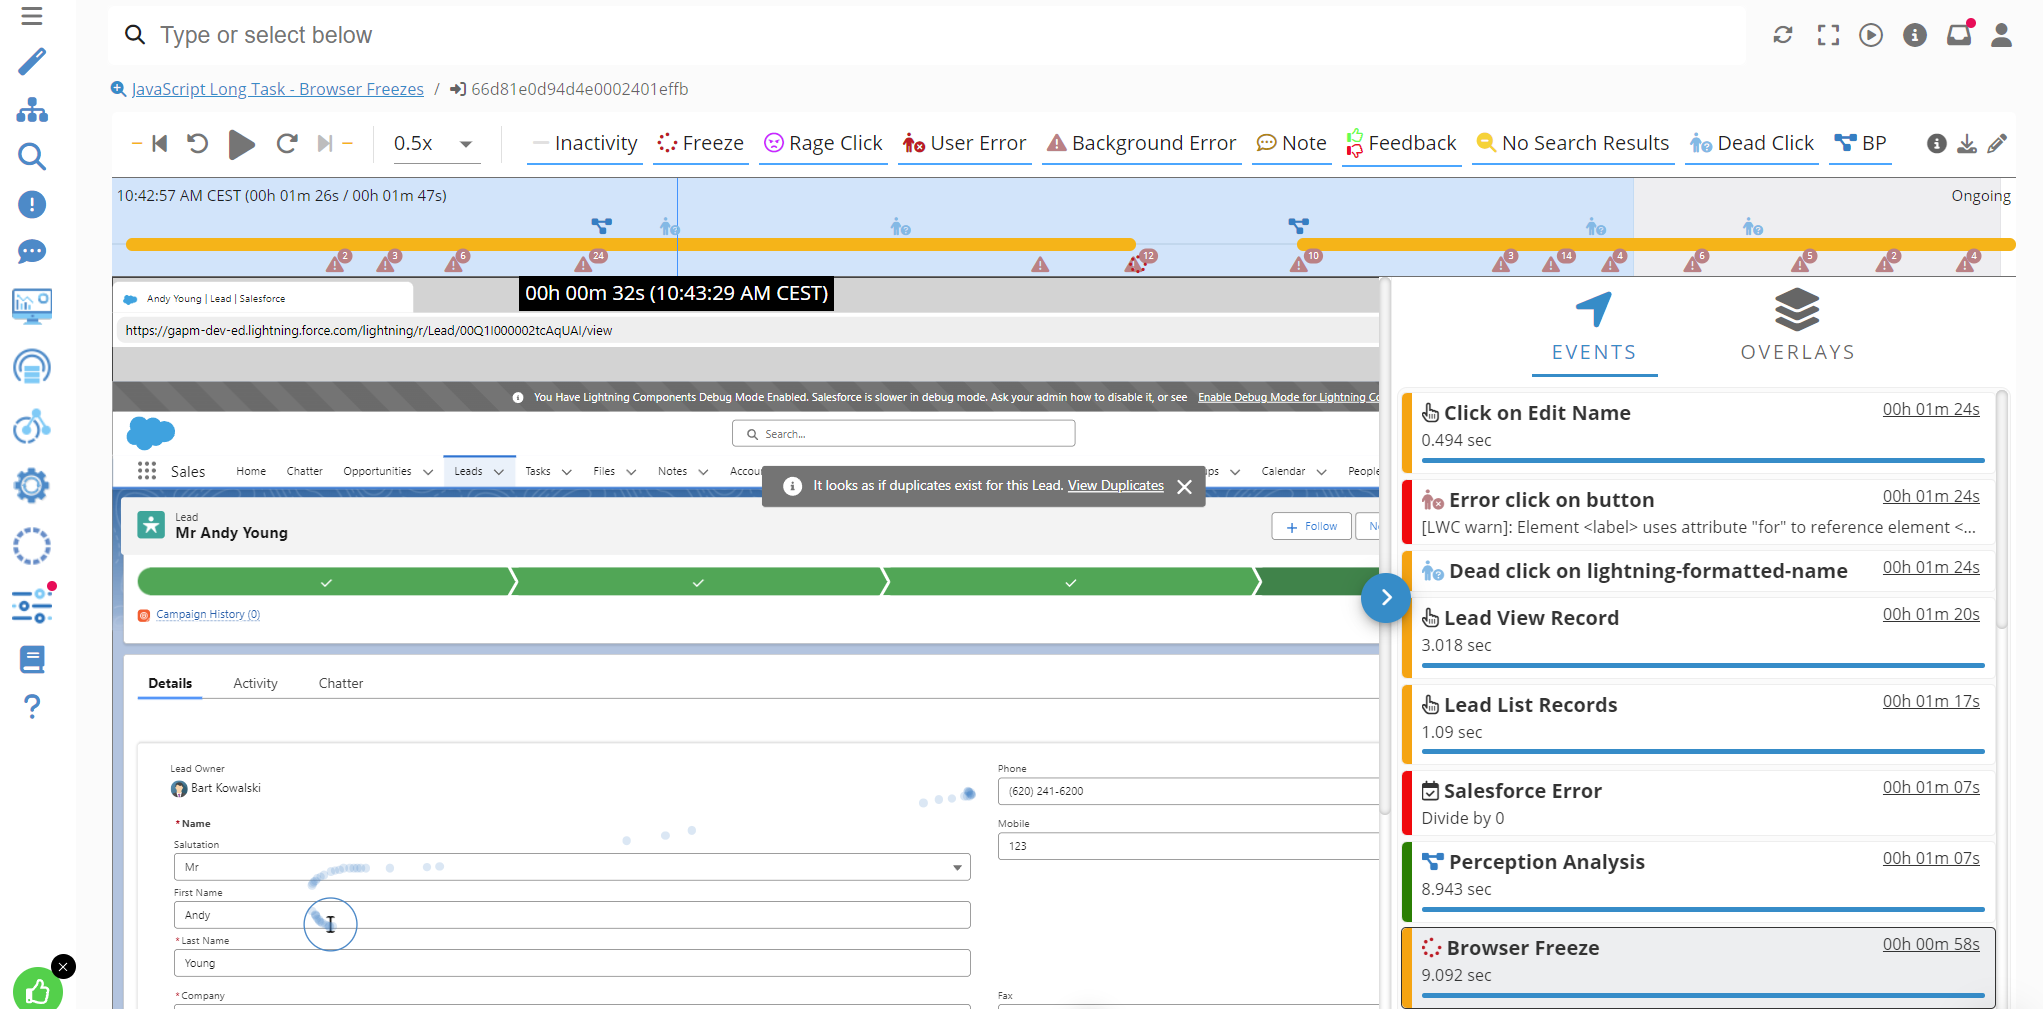Image resolution: width=2043 pixels, height=1009 pixels.
Task: Open the search magnifier sidebar icon
Action: tap(32, 157)
